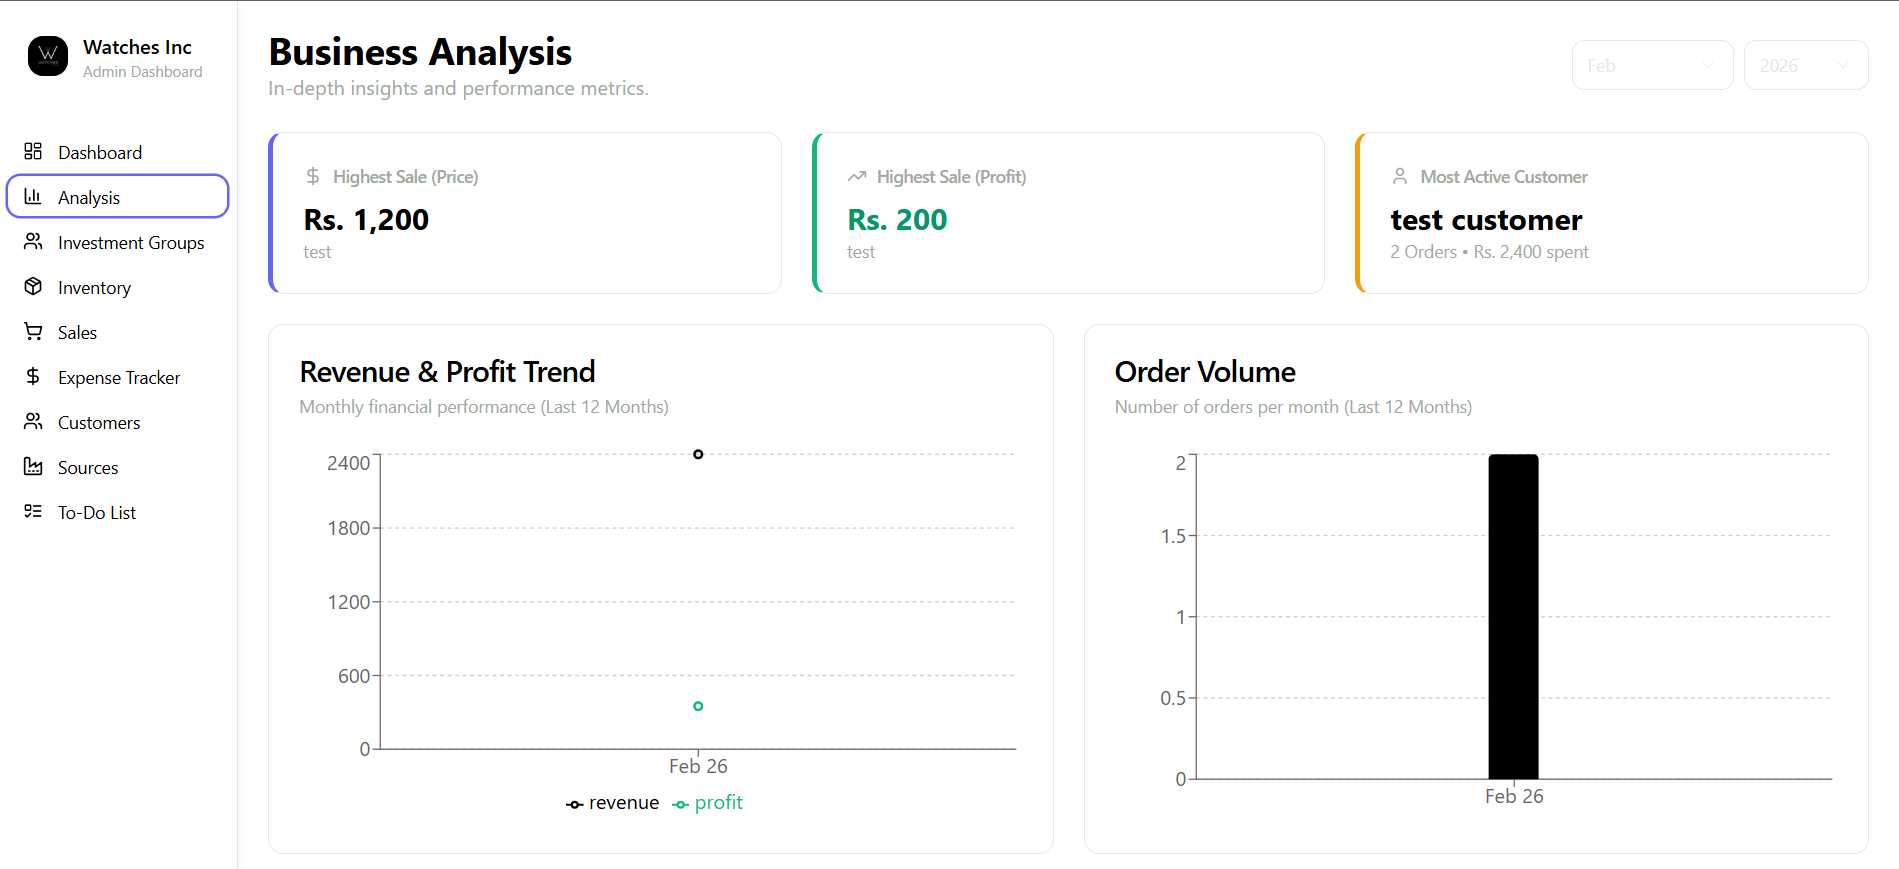Click the Customers users icon
1899x869 pixels.
33,421
